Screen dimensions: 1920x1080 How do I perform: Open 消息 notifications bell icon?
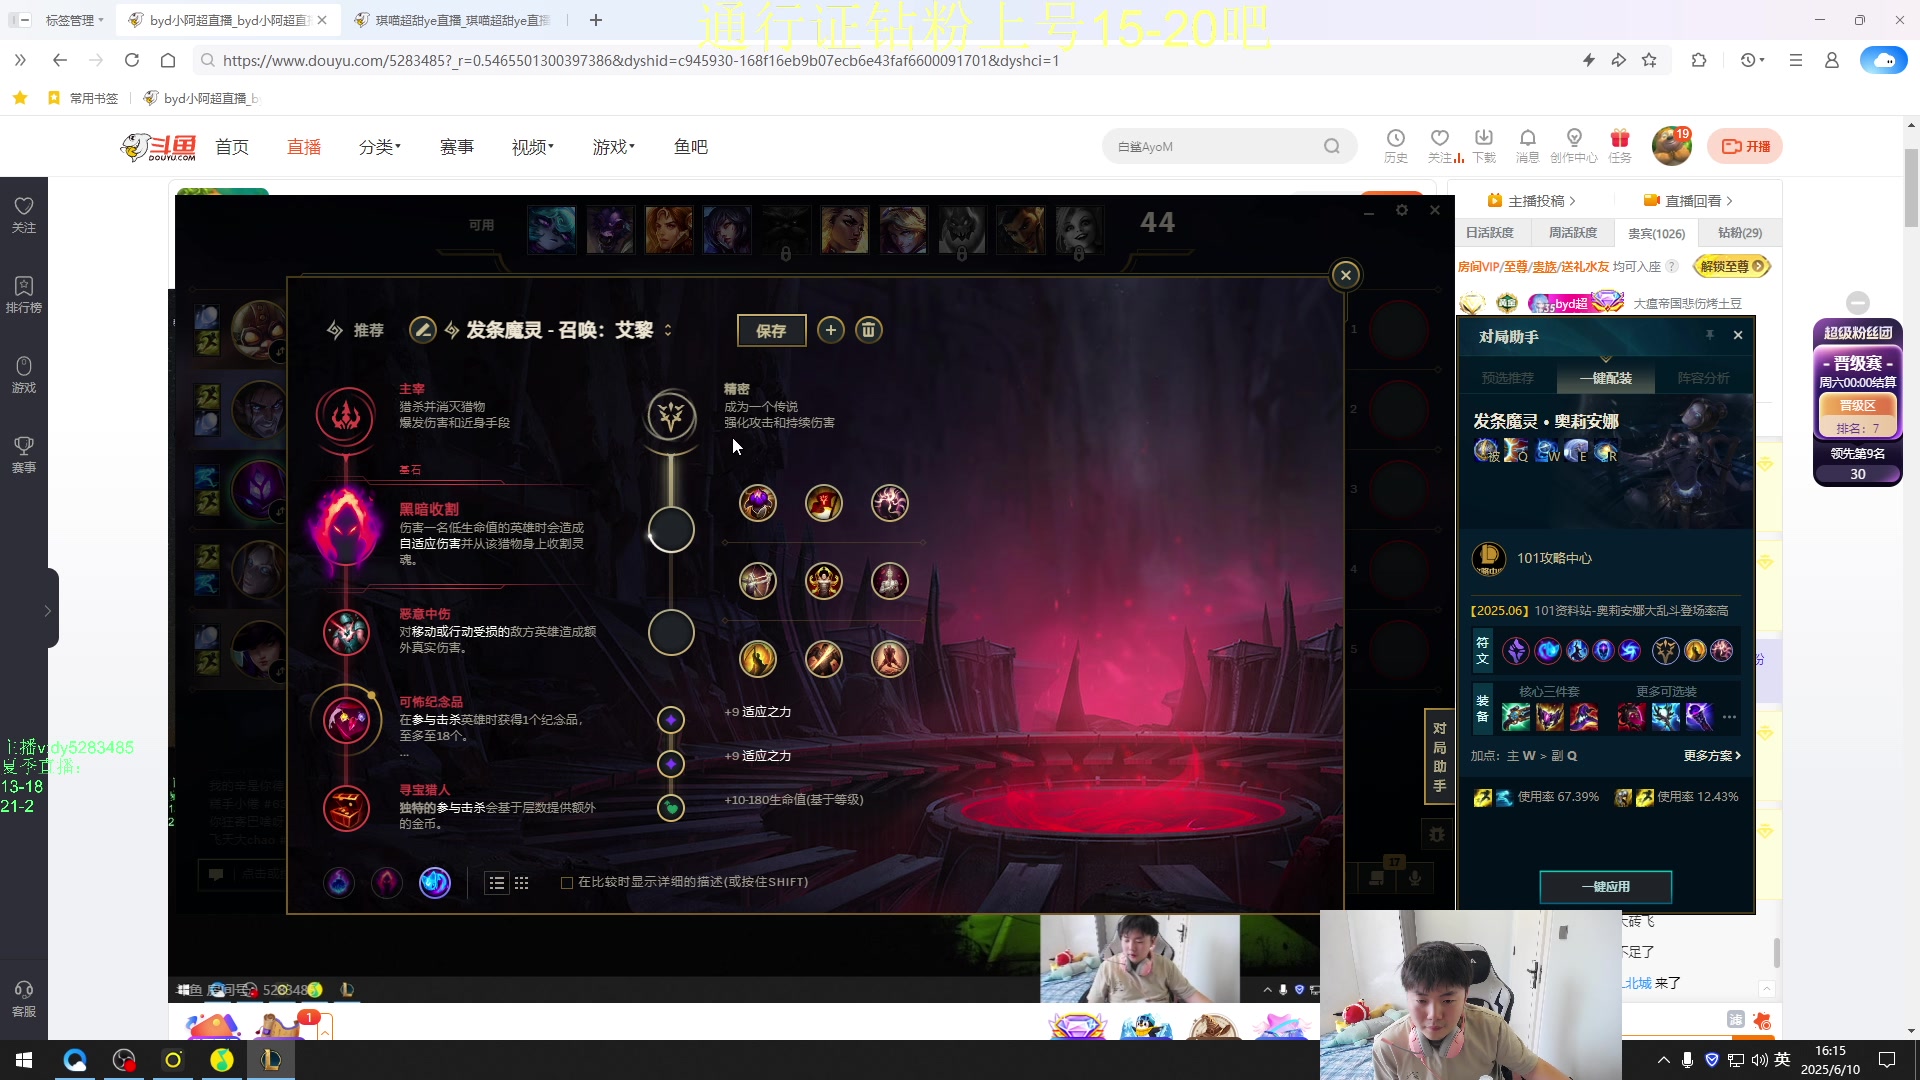coord(1528,146)
